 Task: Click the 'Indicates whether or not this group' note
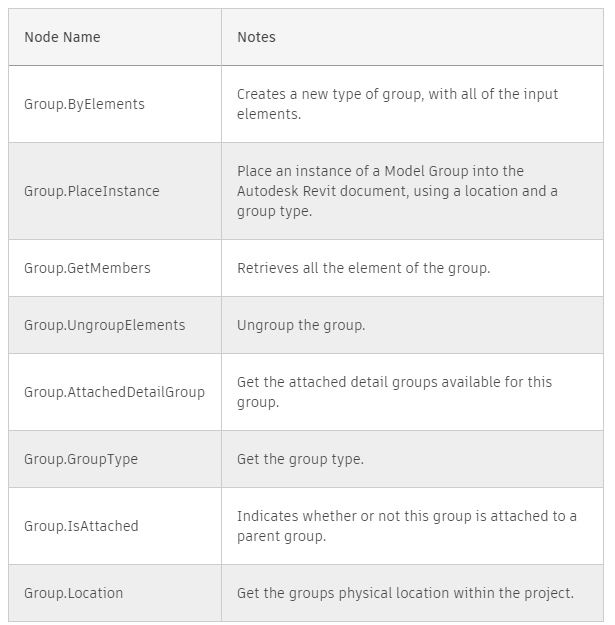406,516
